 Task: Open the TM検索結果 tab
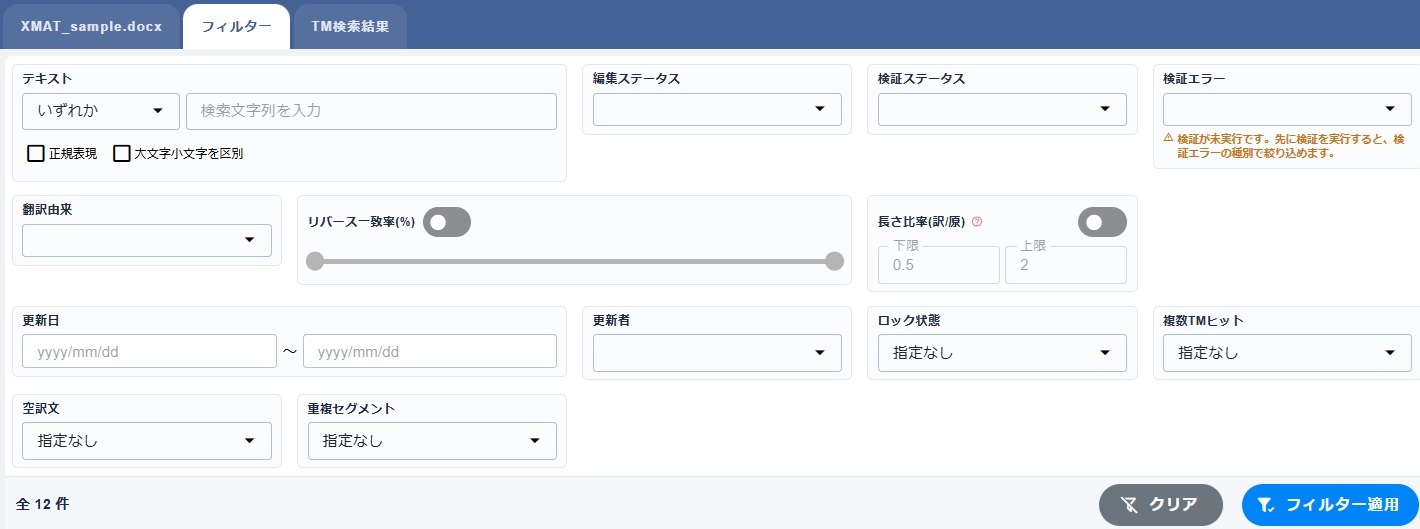[350, 27]
